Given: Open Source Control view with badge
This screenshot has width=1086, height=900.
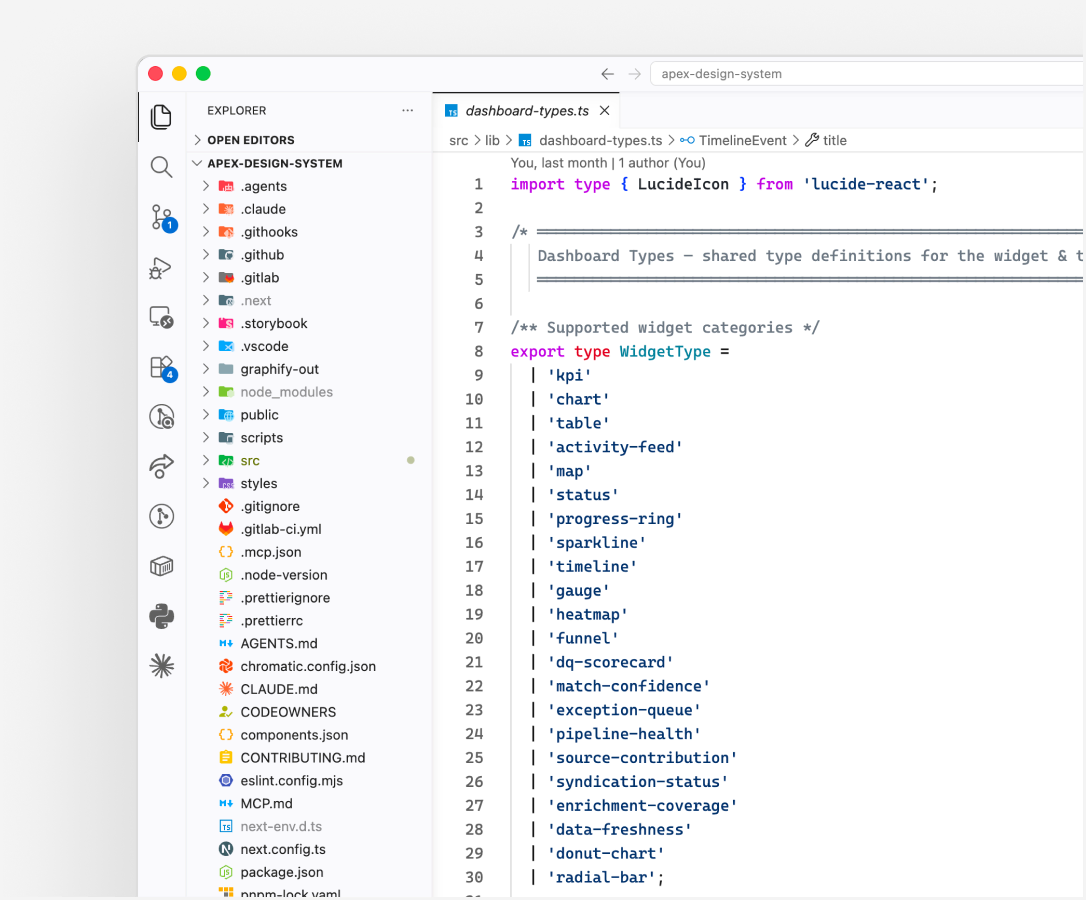Looking at the screenshot, I should [162, 218].
